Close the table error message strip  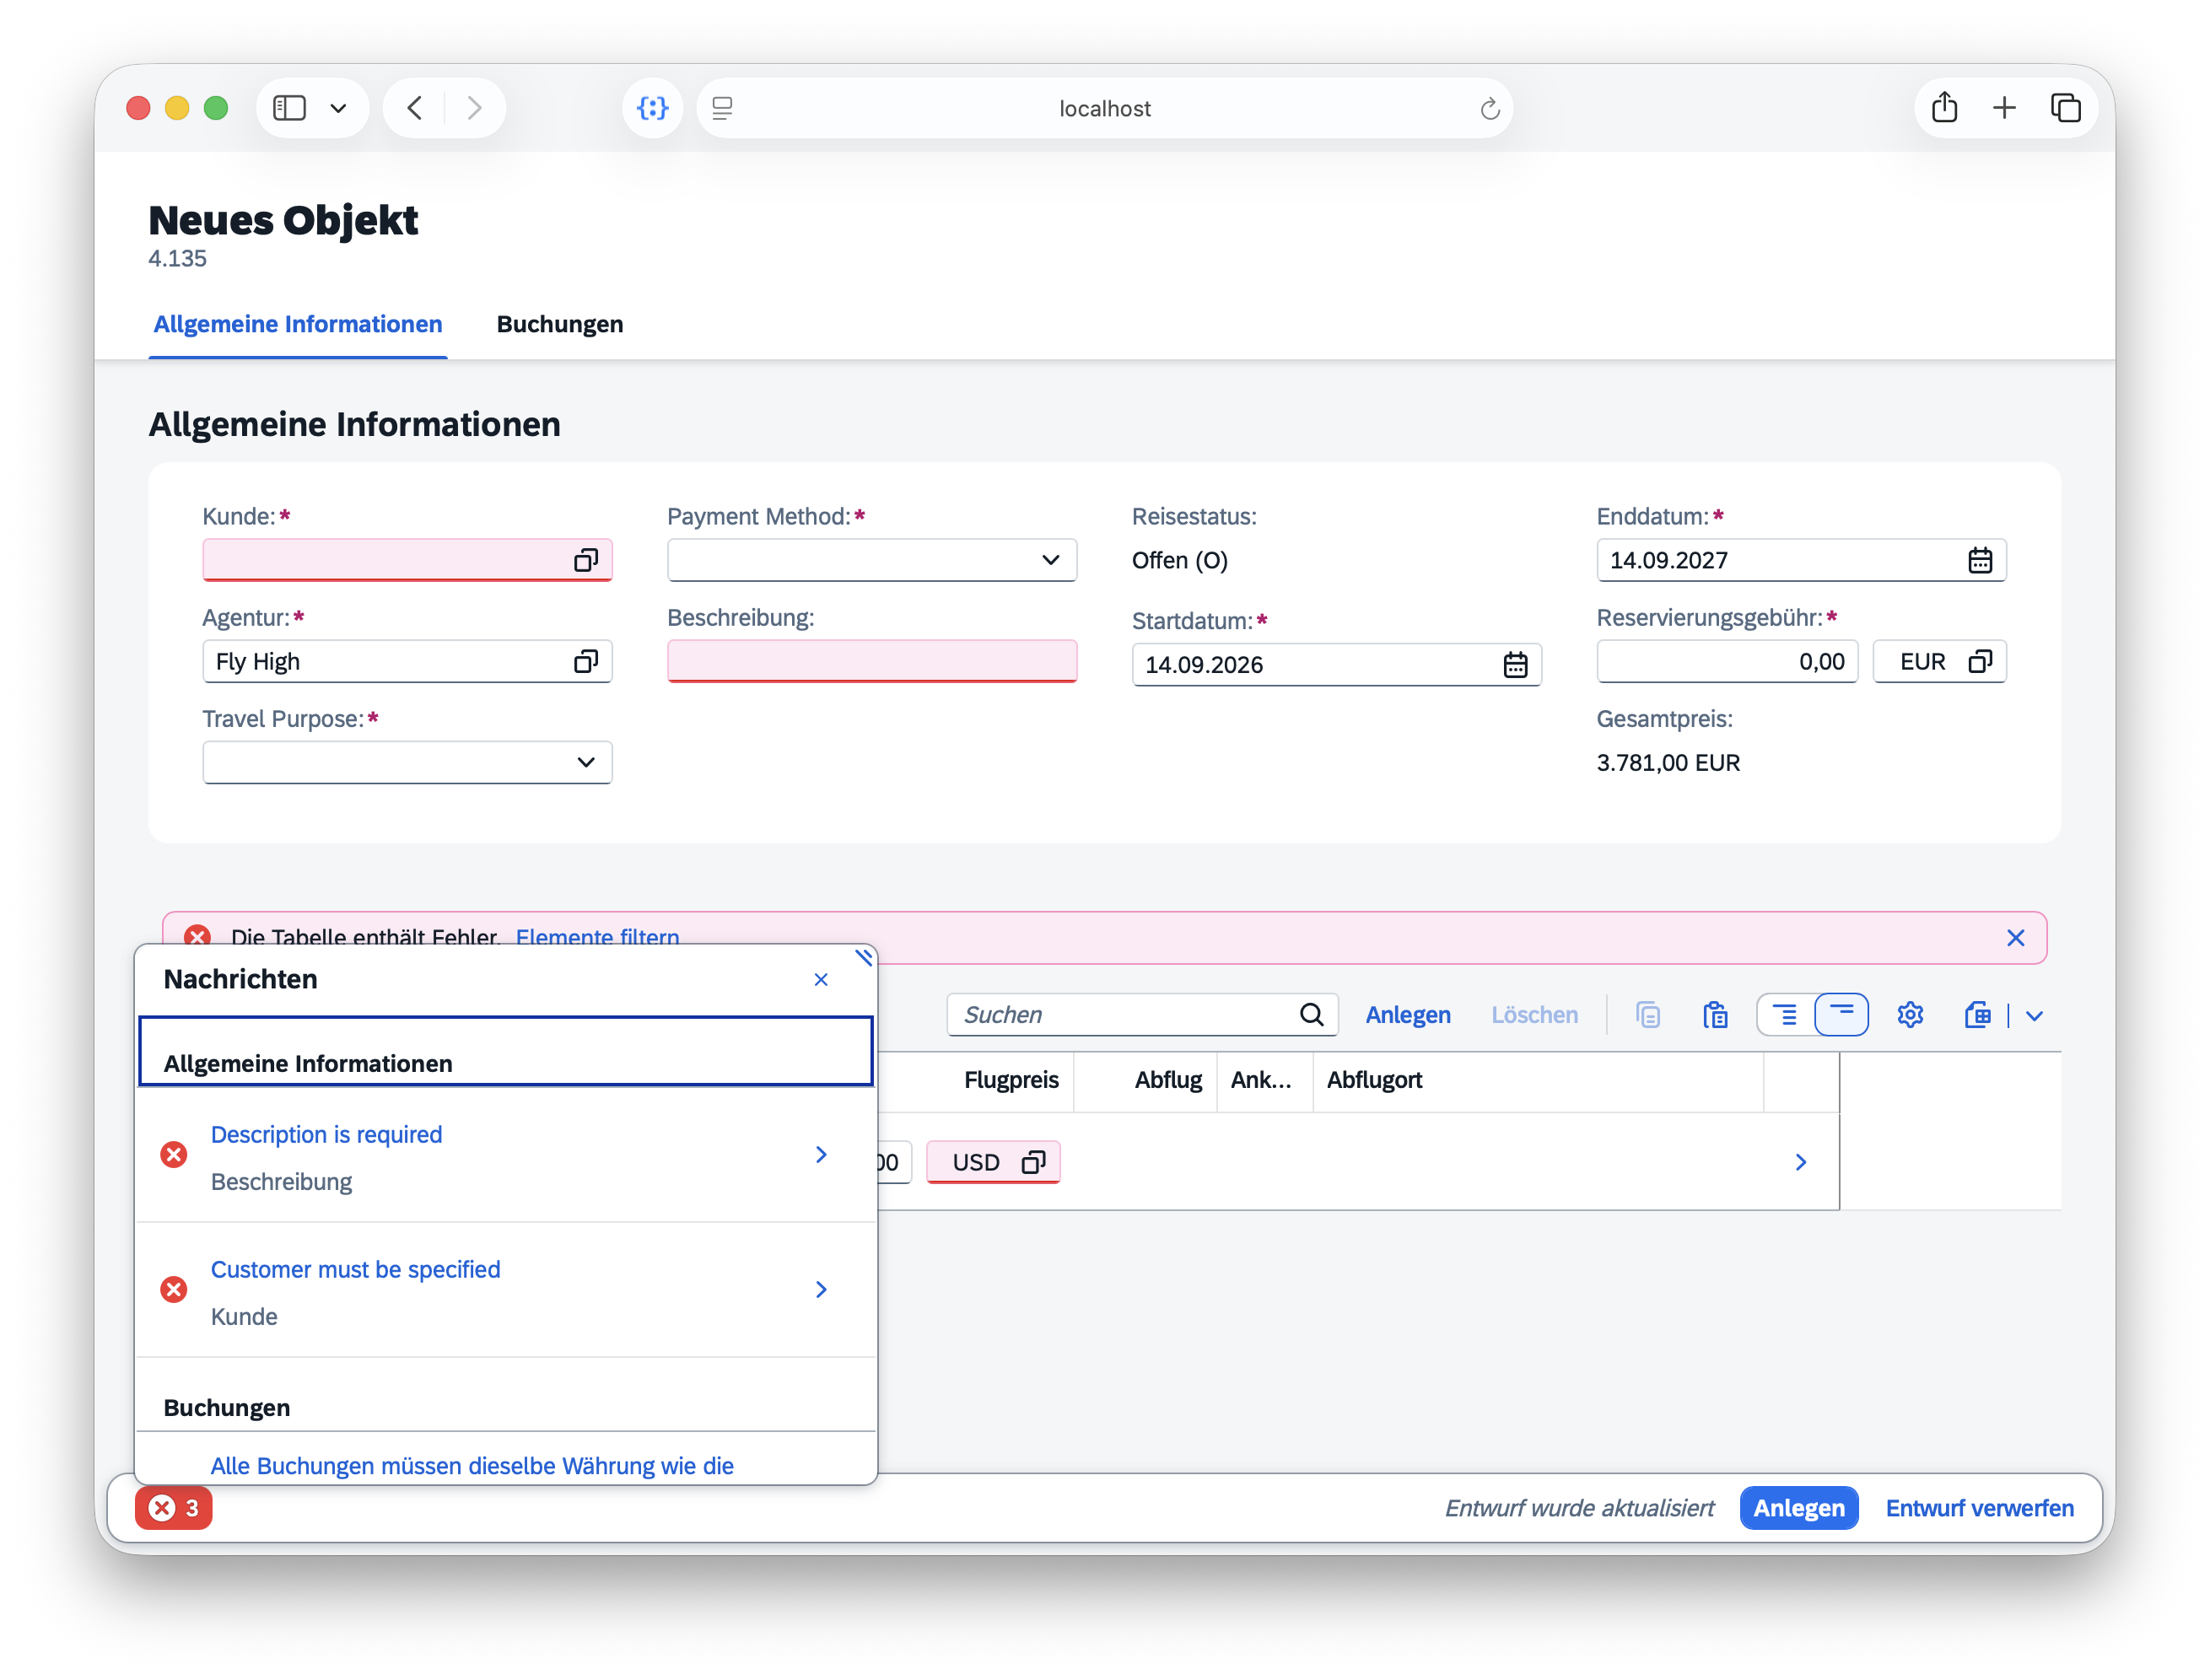pyautogui.click(x=2015, y=937)
